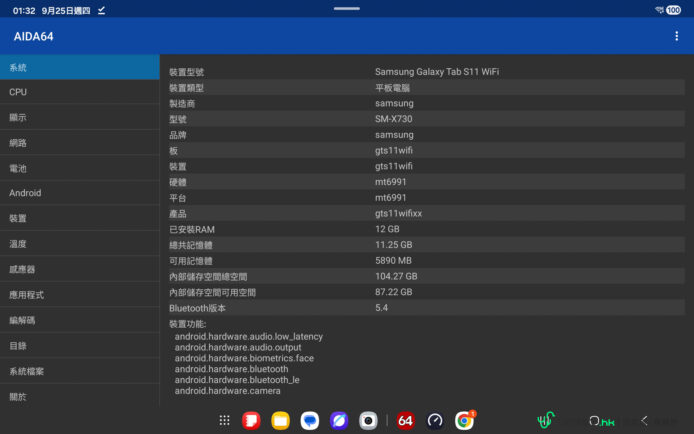694x434 pixels.
Task: Tap the checkmark notification icon in status bar
Action: click(x=101, y=10)
